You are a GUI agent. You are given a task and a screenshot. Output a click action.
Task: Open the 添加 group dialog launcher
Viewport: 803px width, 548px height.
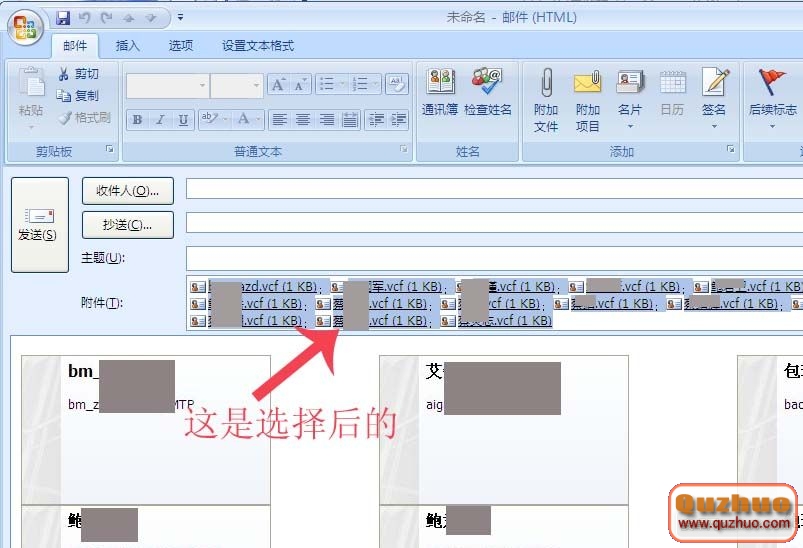click(731, 149)
